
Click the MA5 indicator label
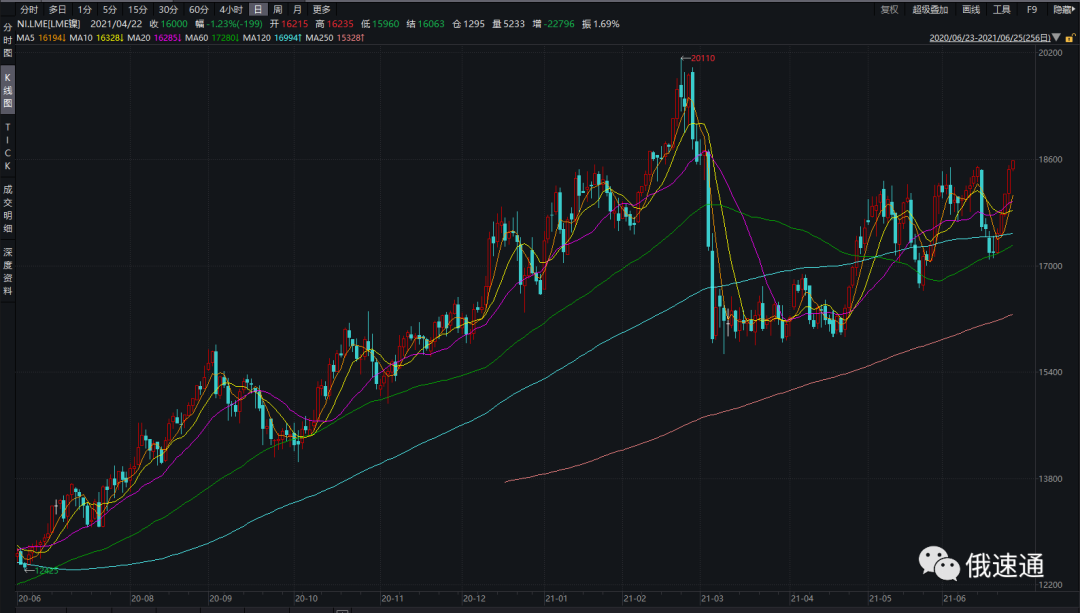27,37
